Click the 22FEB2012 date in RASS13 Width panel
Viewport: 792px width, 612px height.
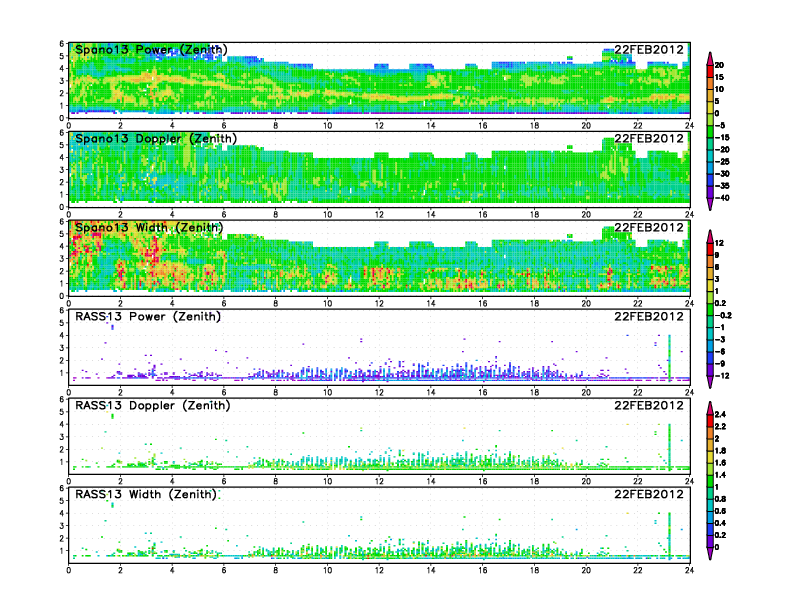point(649,494)
